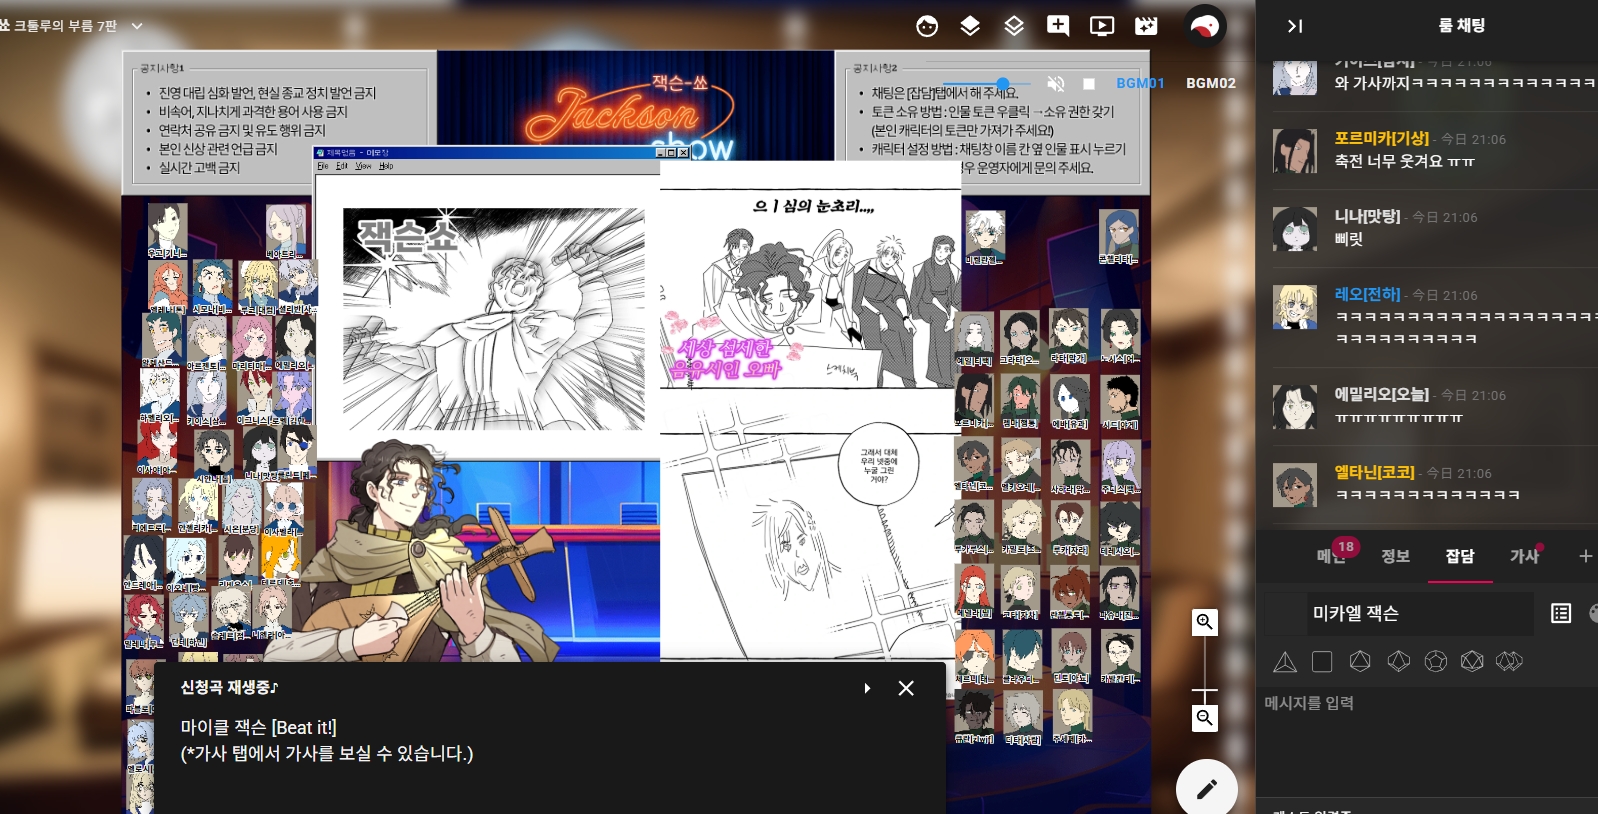Image resolution: width=1598 pixels, height=814 pixels.
Task: Add a new chat tab plus icon
Action: pos(1585,556)
